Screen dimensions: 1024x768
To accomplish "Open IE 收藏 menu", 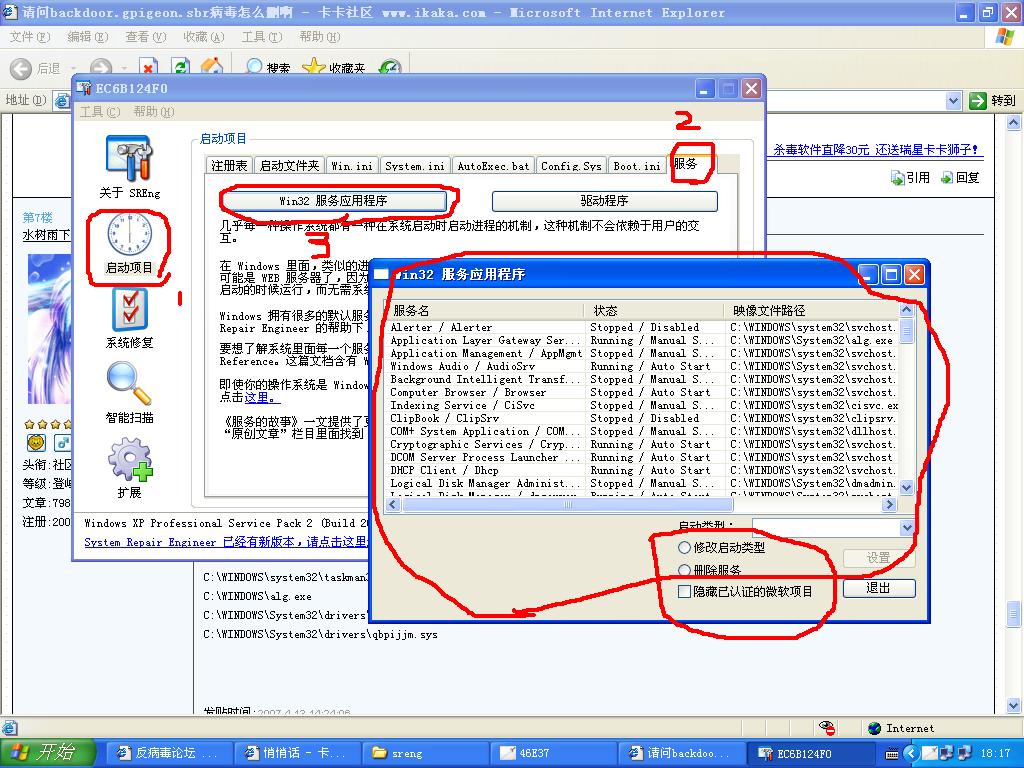I will tap(203, 37).
